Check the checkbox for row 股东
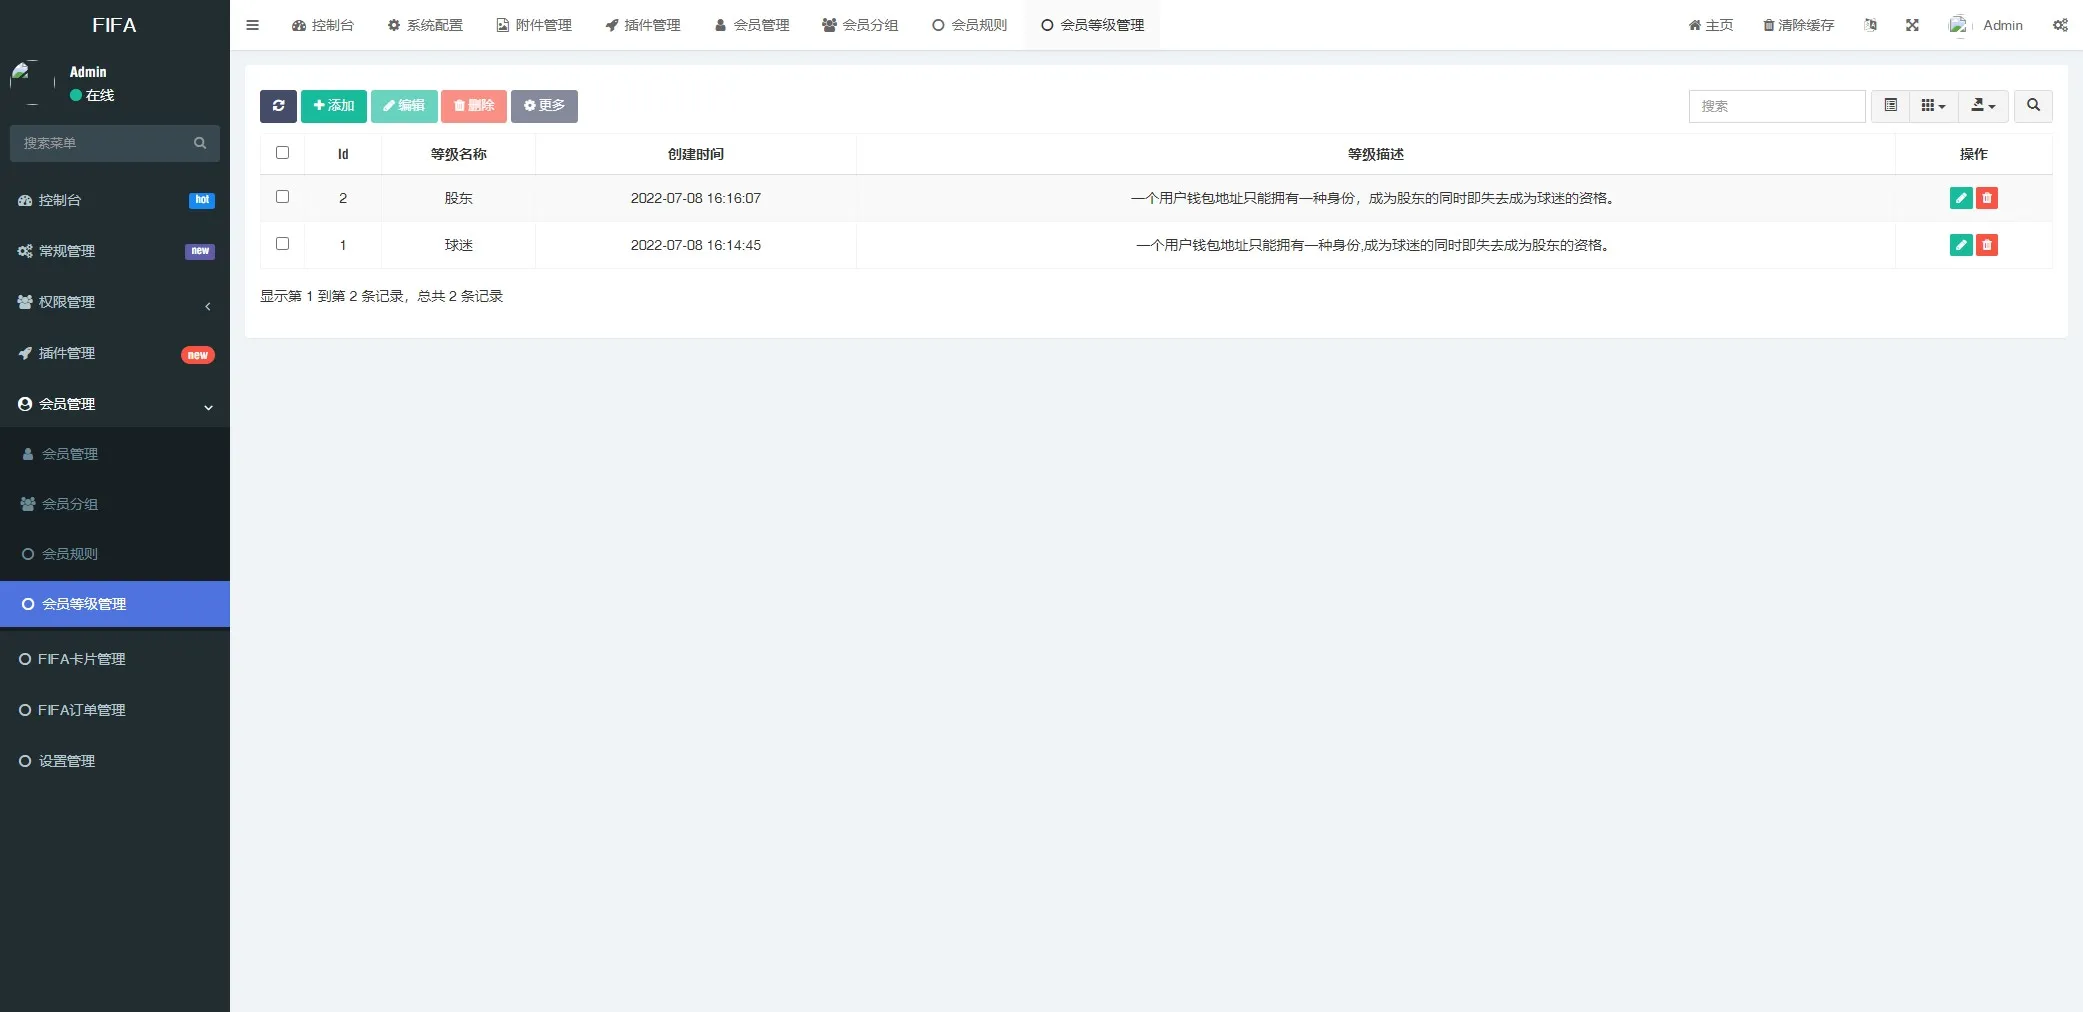 pyautogui.click(x=282, y=197)
